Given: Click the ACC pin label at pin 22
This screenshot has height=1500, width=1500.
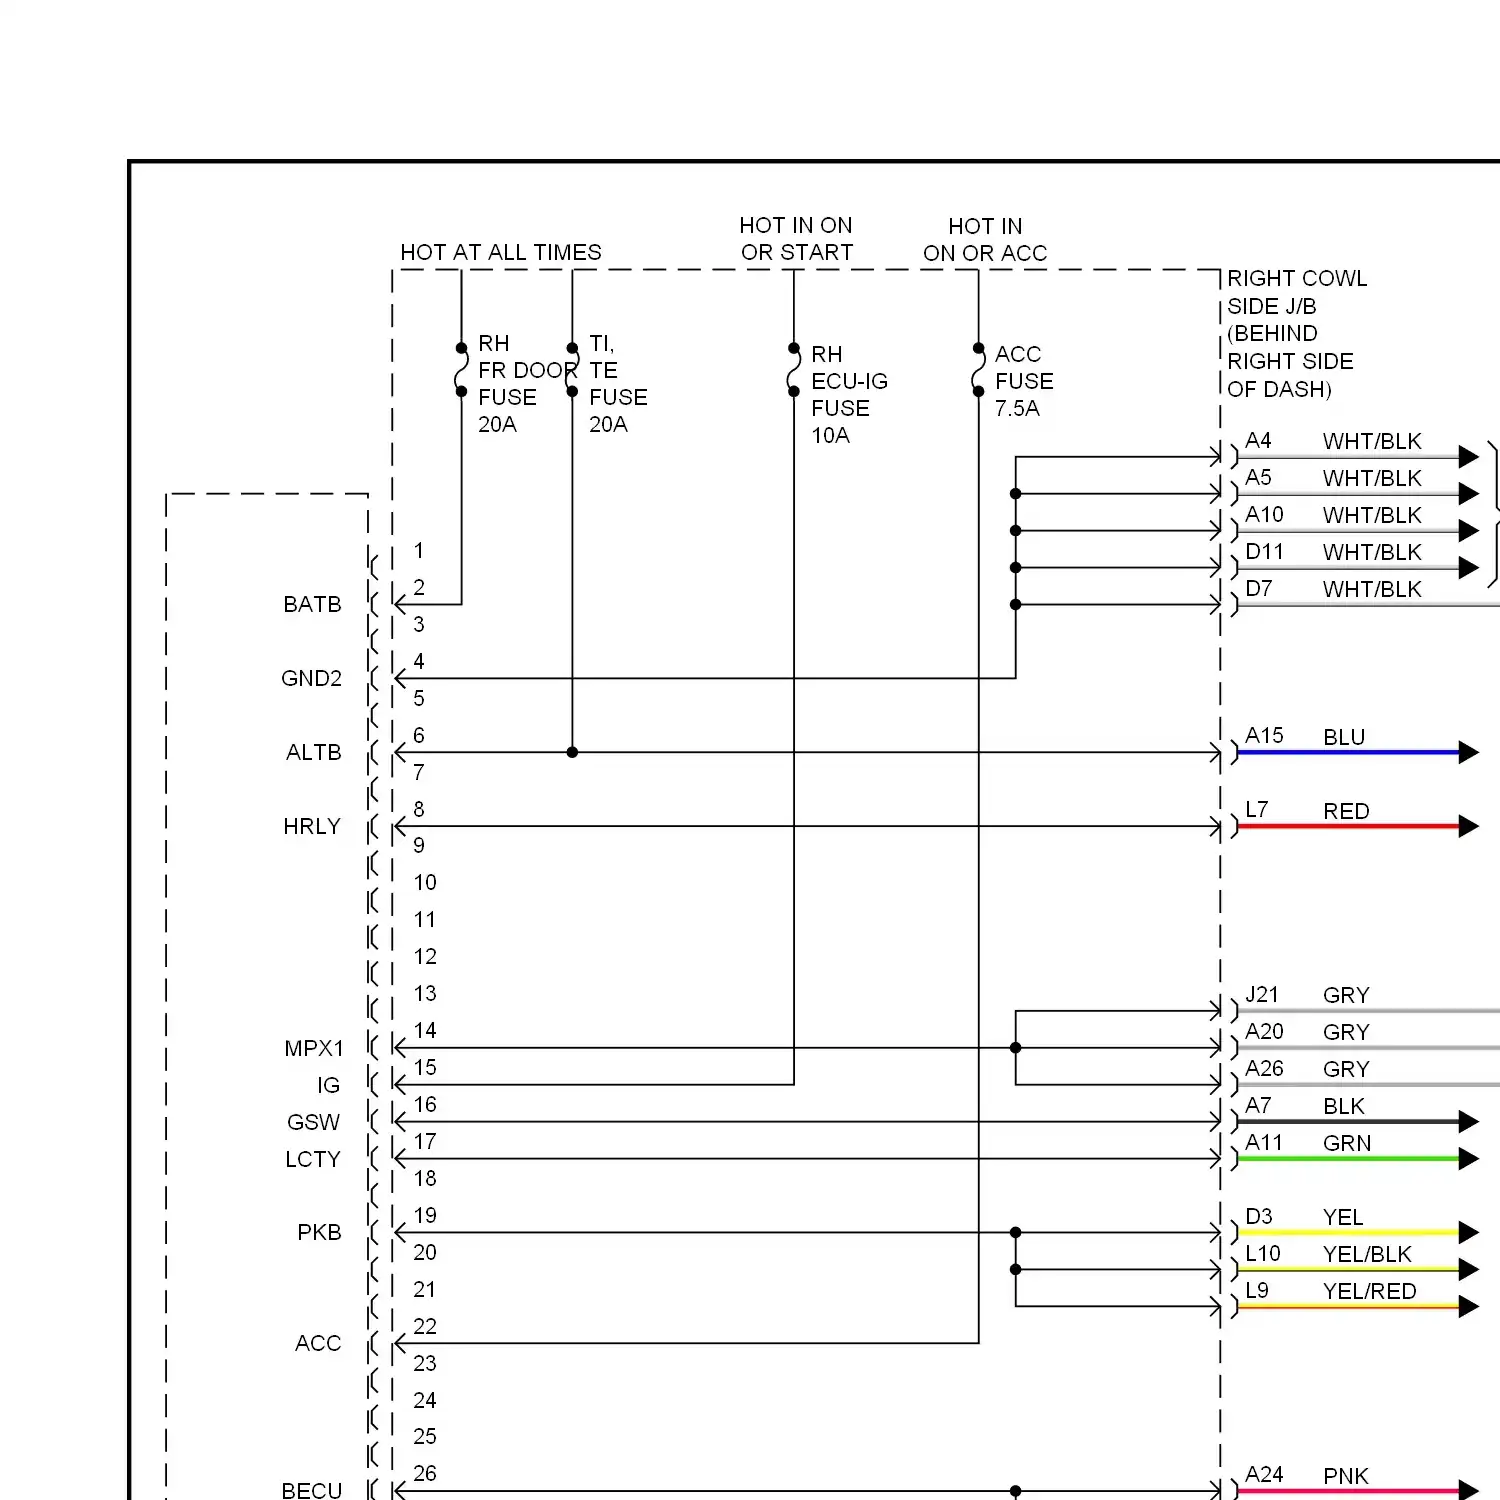Looking at the screenshot, I should click(318, 1343).
